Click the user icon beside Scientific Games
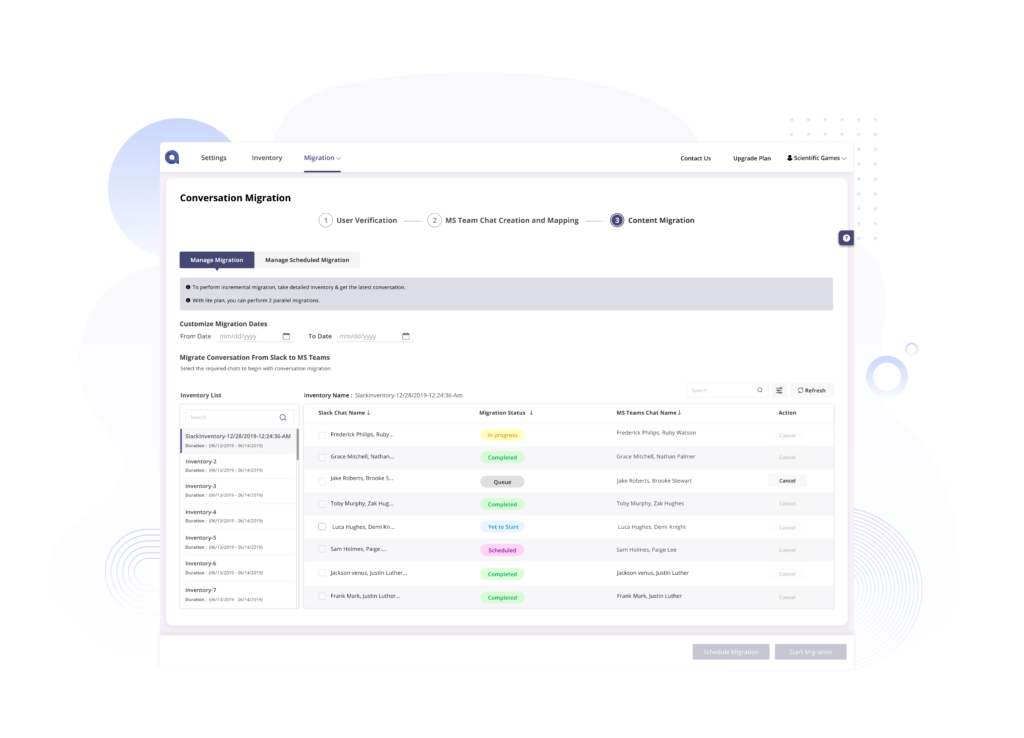The height and width of the screenshot is (738, 1024). point(791,157)
